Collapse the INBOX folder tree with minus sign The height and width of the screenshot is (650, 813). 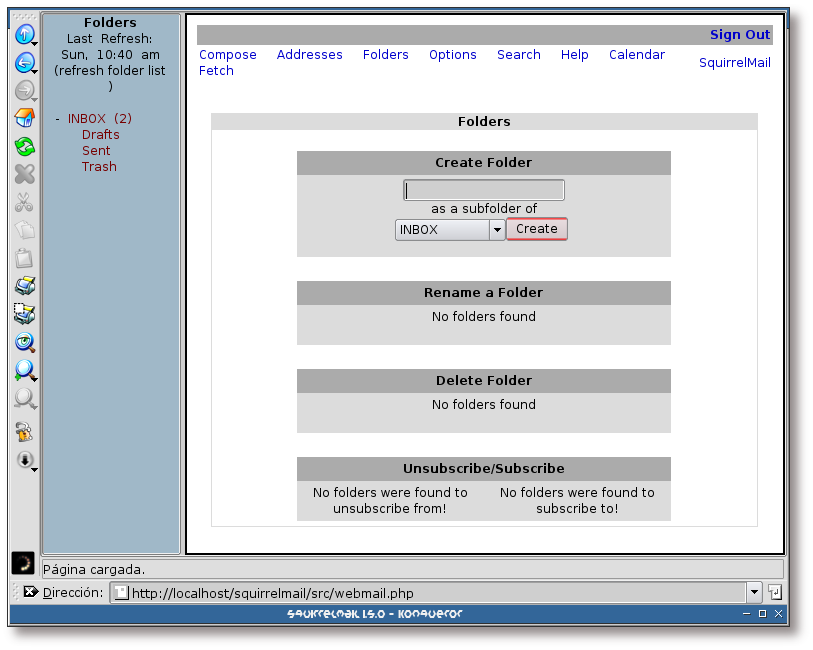pos(57,119)
